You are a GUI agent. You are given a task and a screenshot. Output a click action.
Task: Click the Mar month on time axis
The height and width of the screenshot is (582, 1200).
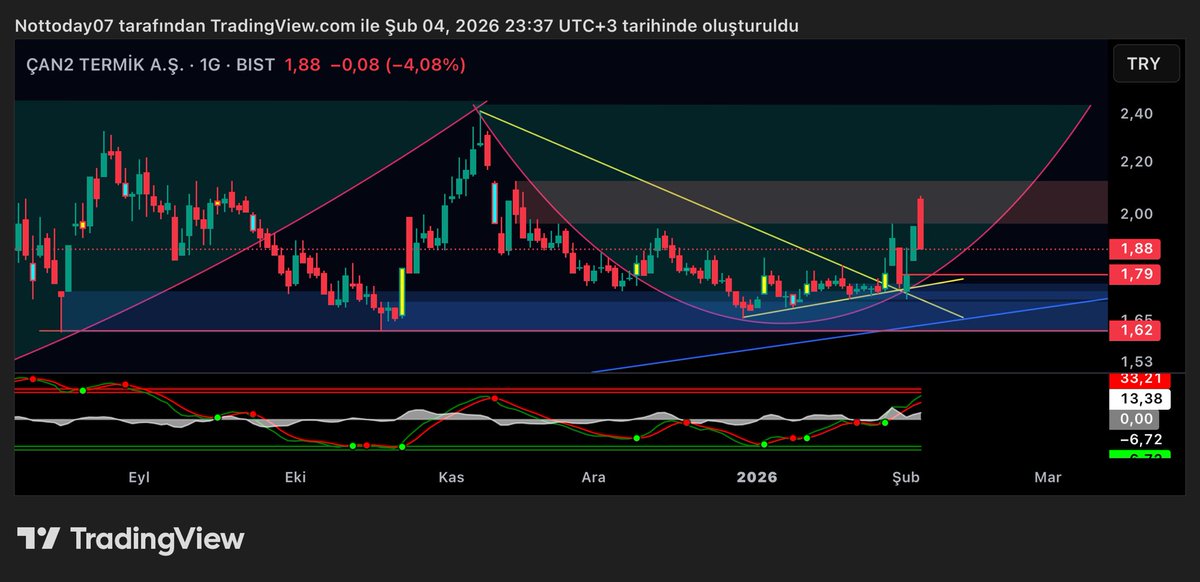(1048, 478)
